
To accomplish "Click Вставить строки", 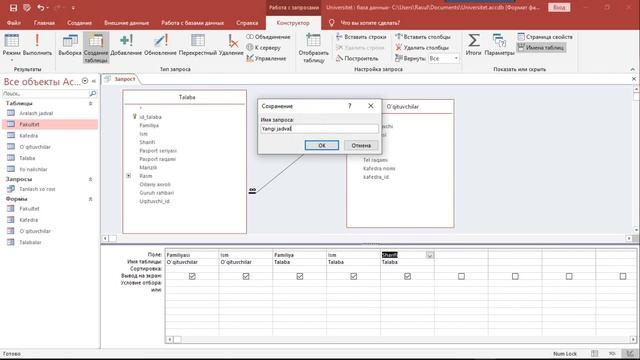I will 361,37.
